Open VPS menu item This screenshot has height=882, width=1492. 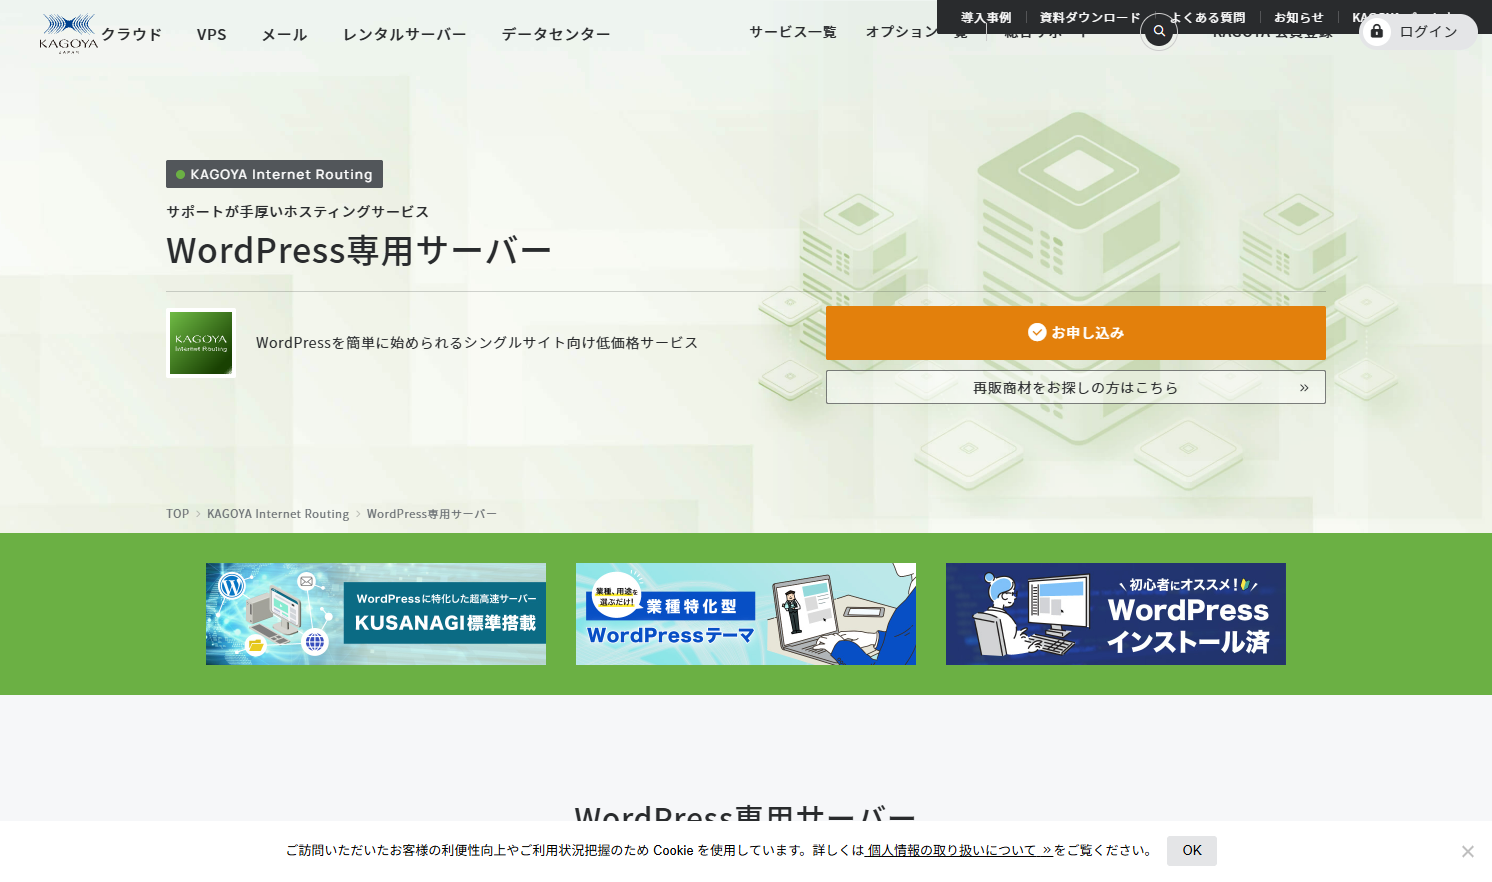(212, 34)
